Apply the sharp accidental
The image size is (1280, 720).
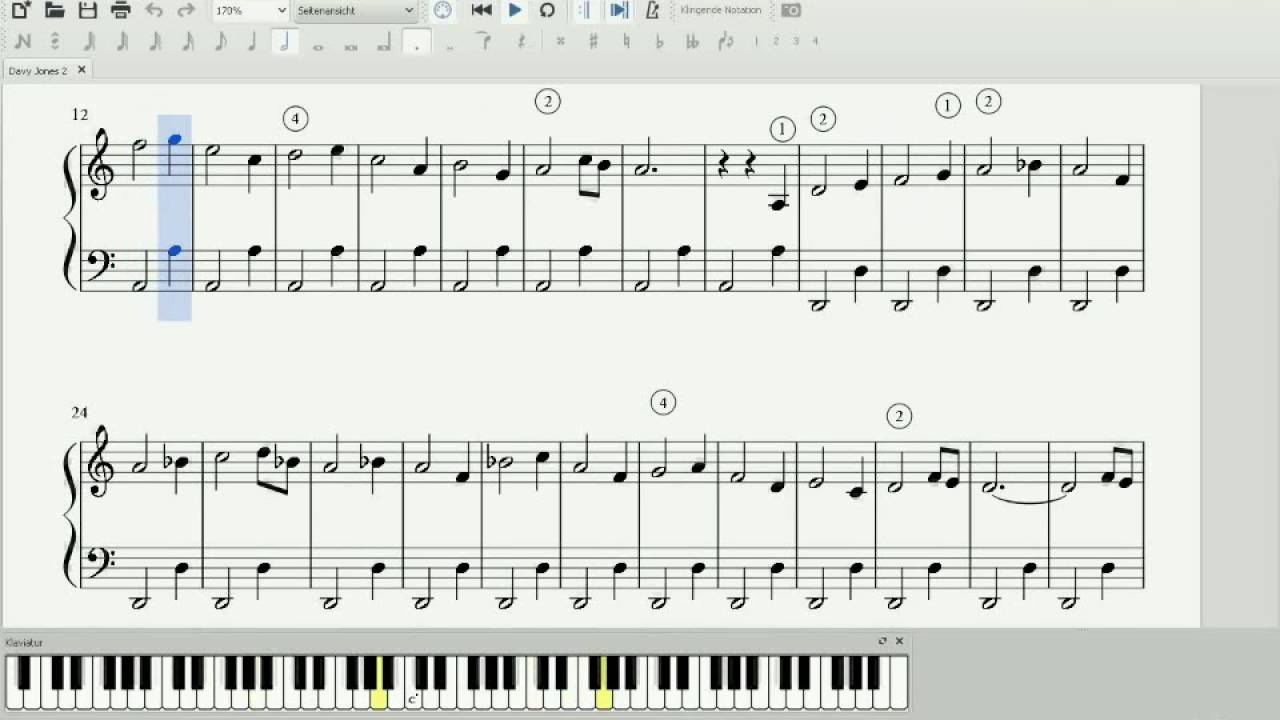coord(593,41)
